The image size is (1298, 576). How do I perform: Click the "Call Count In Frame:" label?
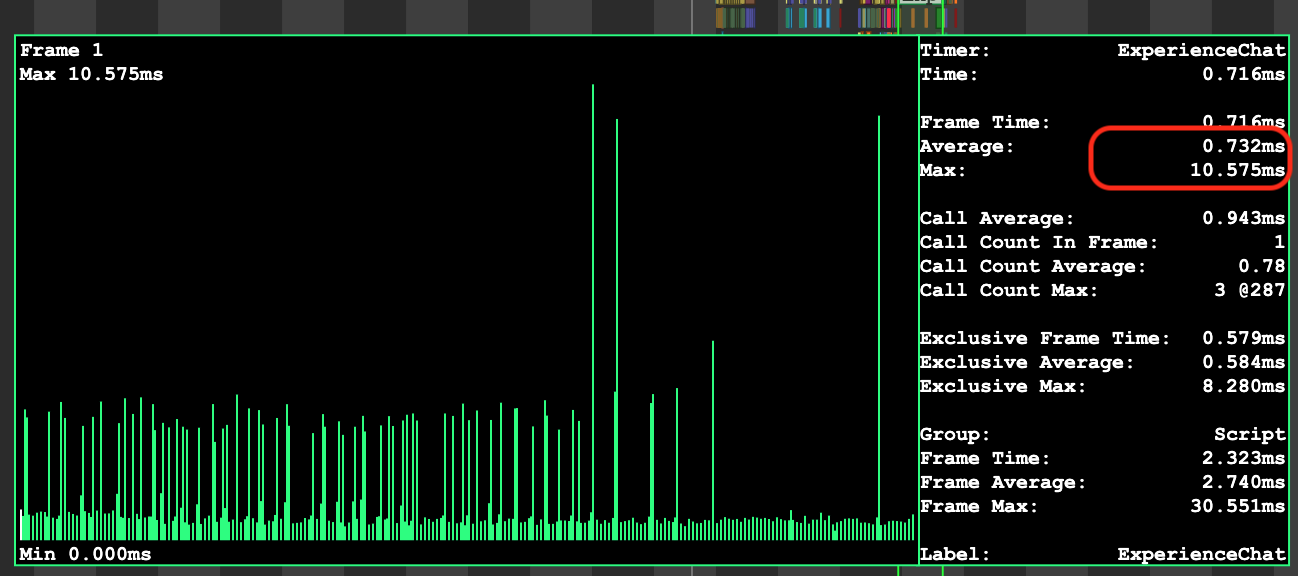point(1039,242)
